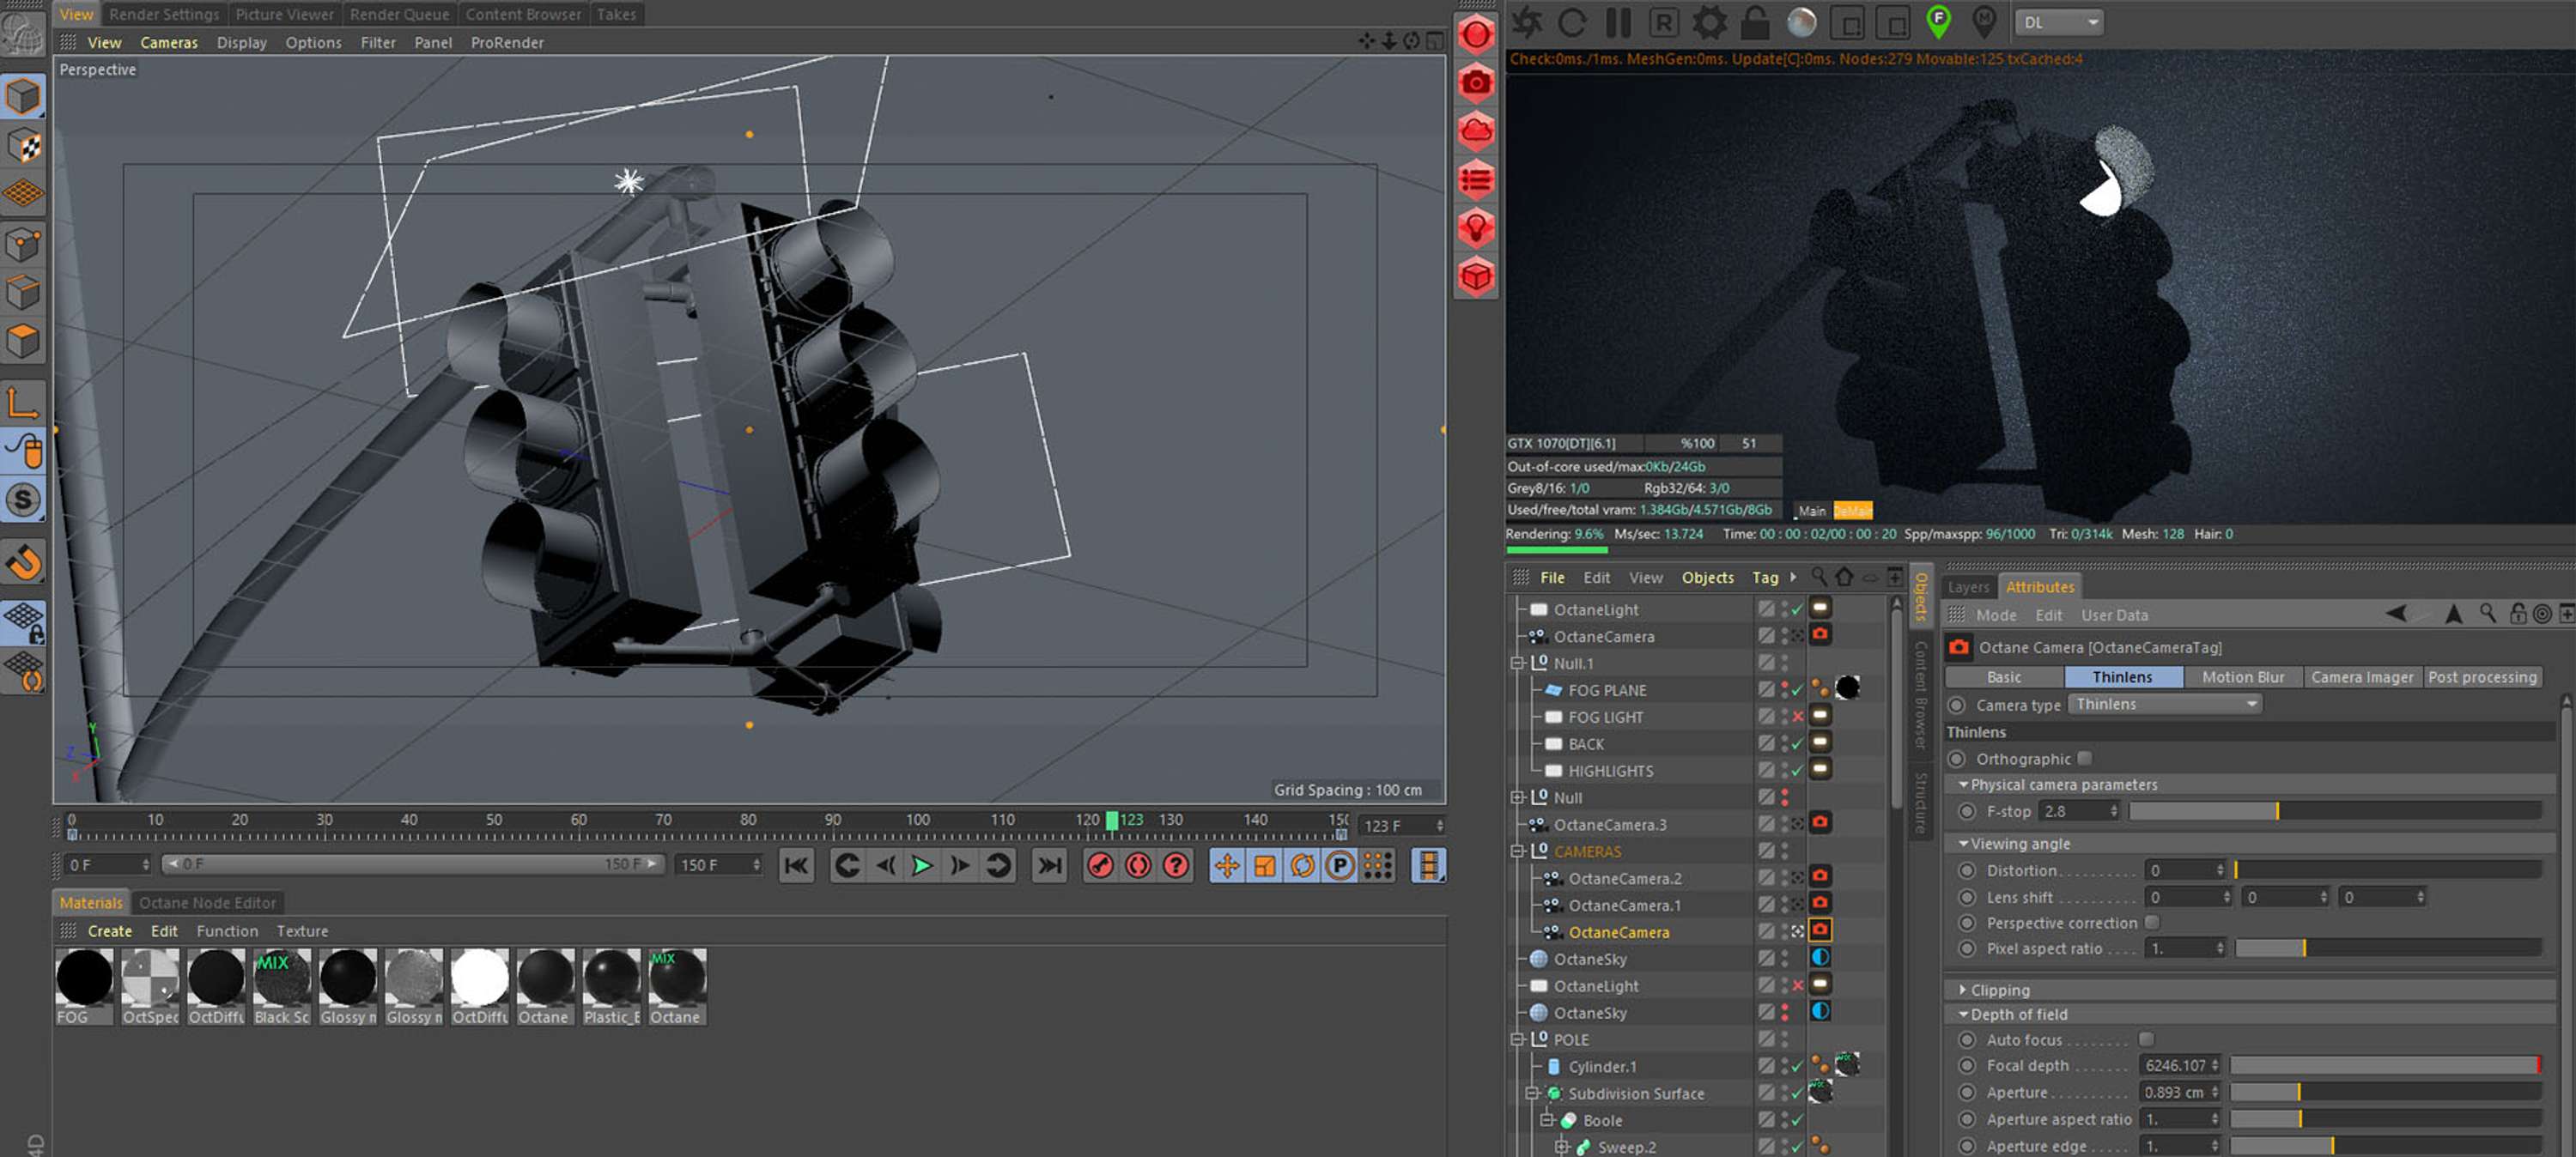This screenshot has height=1157, width=2576.
Task: Toggle the parameter keyframe P icon
Action: [1340, 865]
